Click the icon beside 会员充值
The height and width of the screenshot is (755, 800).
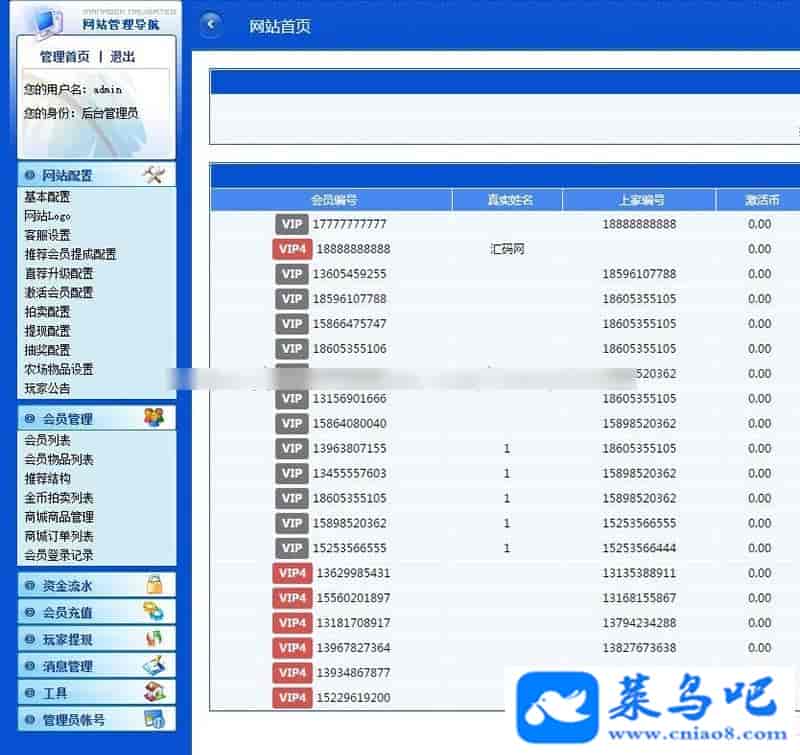[x=154, y=612]
